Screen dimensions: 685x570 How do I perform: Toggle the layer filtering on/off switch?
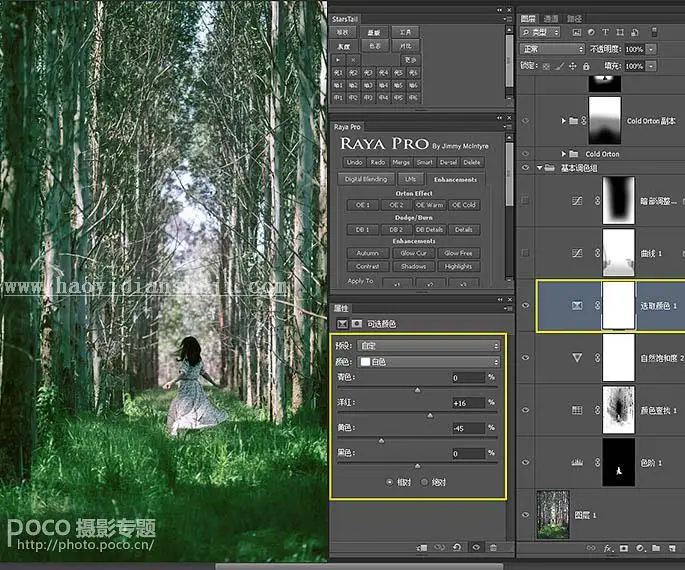pos(654,32)
